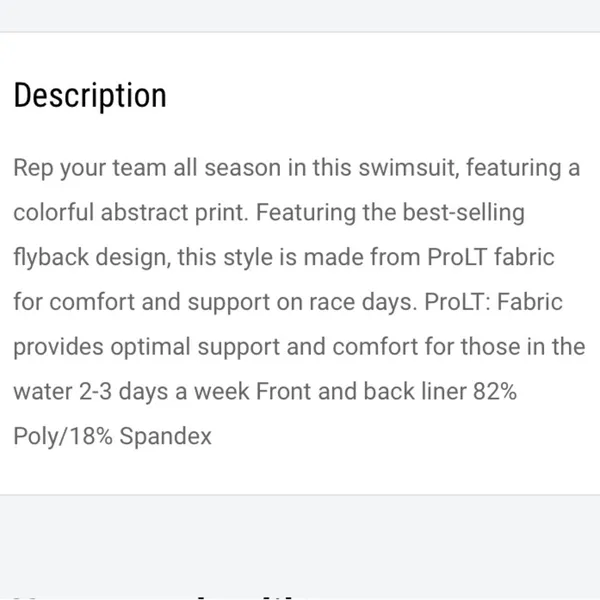Click the phrase 'those in the'
600x600 pixels.
click(523, 347)
